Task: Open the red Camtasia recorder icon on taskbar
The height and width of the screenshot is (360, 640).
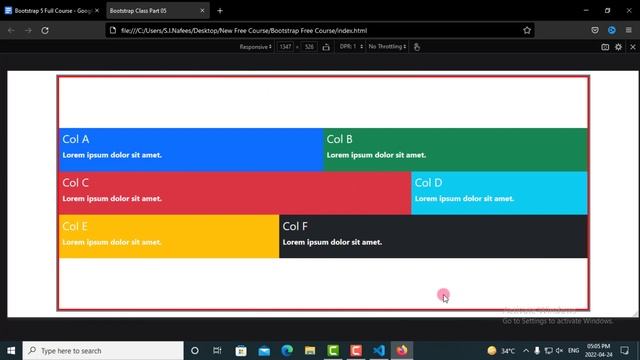Action: [356, 351]
